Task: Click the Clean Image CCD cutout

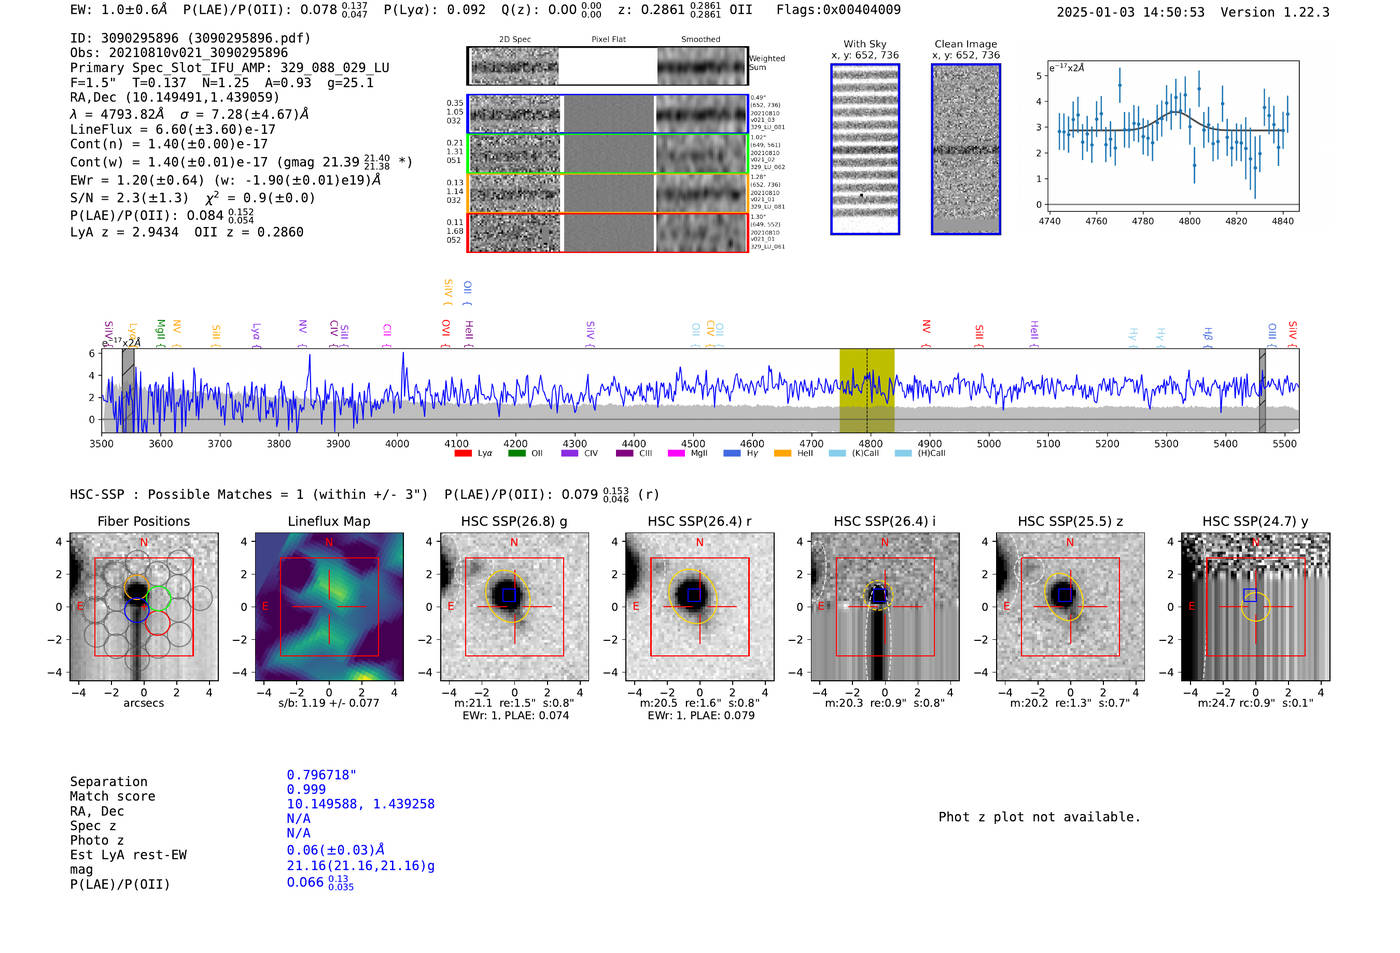Action: click(966, 149)
